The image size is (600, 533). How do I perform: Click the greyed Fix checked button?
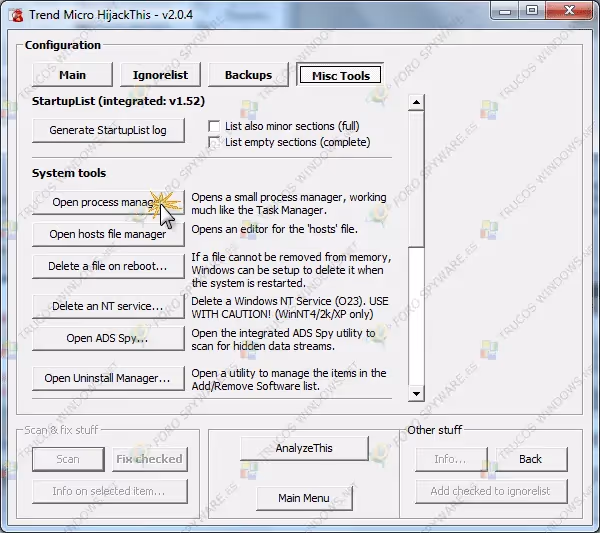coord(150,459)
